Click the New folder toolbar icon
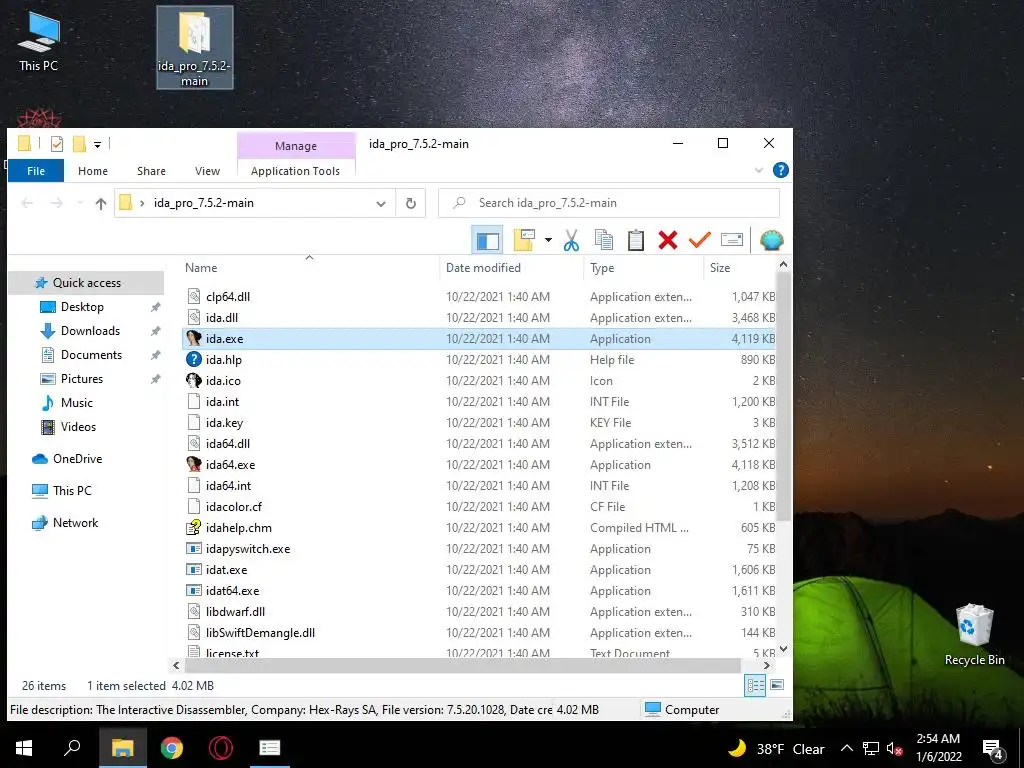This screenshot has height=768, width=1024. 524,240
